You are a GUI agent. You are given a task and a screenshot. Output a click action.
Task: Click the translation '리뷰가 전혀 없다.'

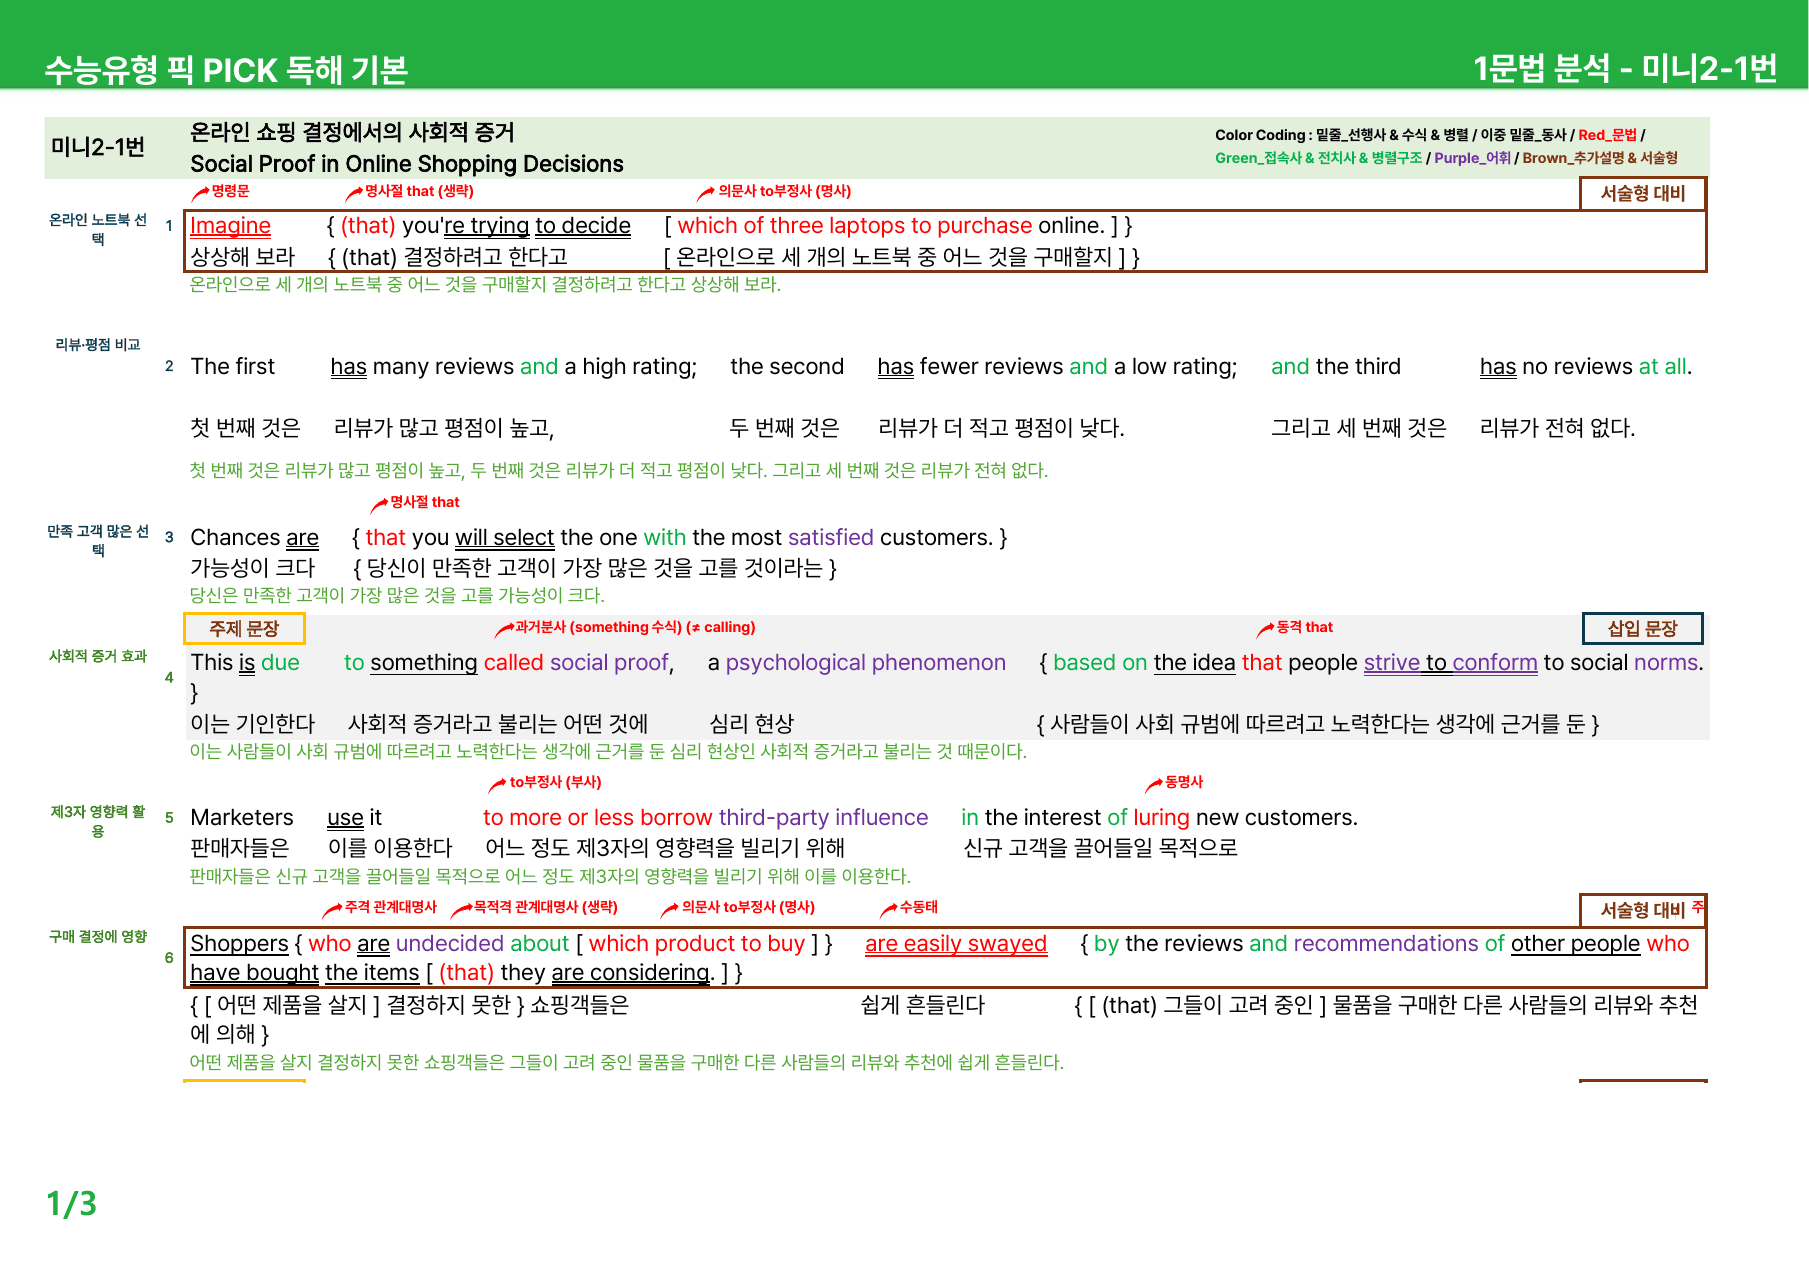pyautogui.click(x=1558, y=428)
